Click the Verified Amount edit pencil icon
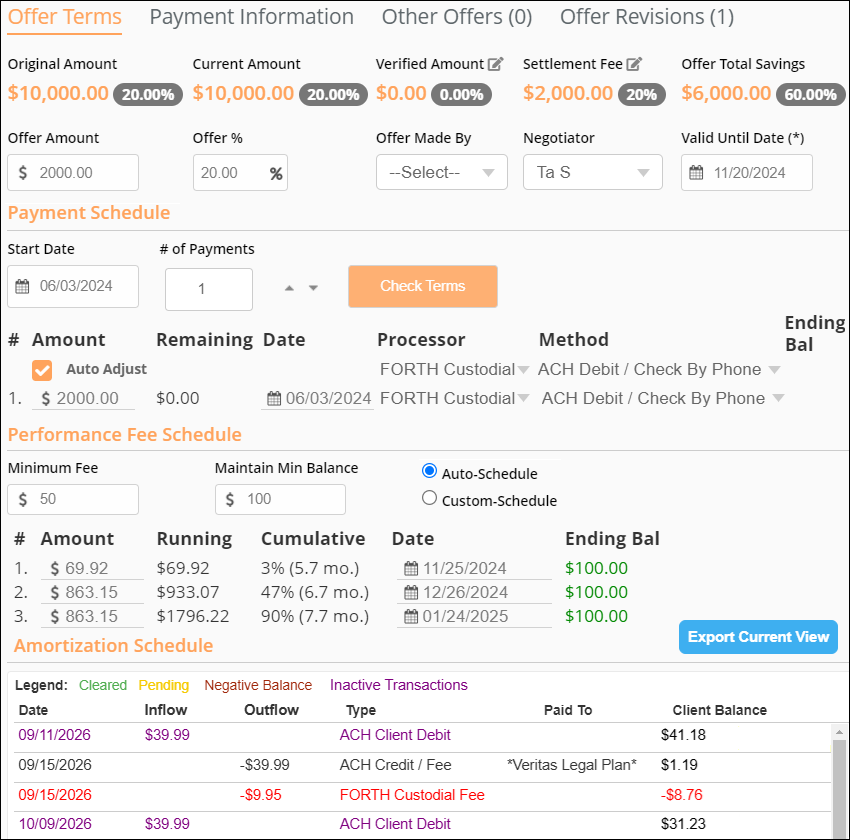 click(495, 64)
